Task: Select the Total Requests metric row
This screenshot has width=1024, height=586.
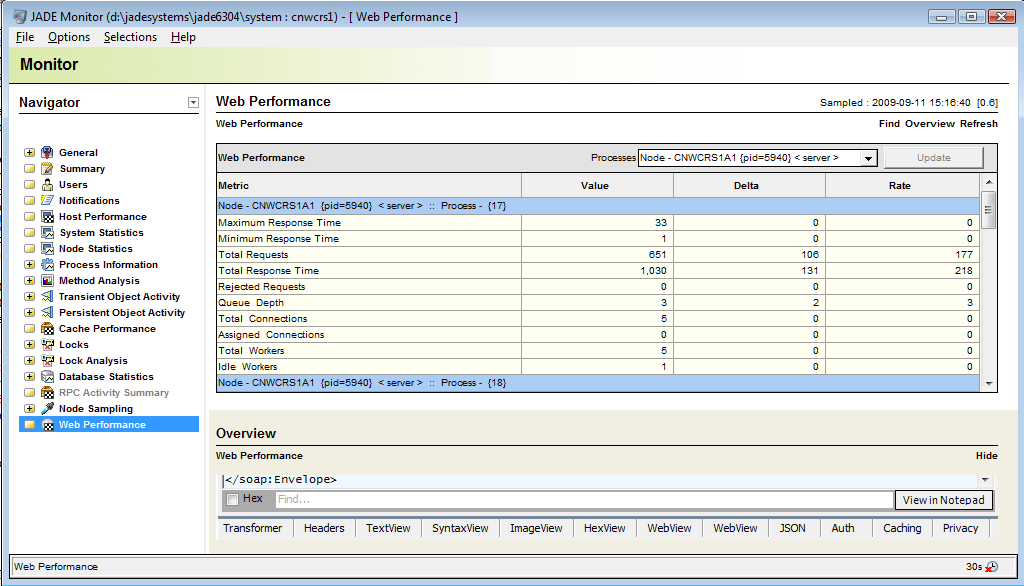Action: [598, 255]
